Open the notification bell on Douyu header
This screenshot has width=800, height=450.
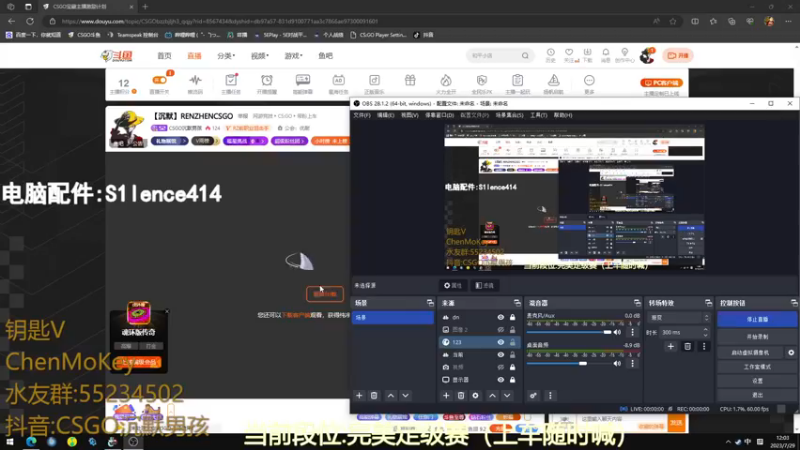tap(606, 53)
